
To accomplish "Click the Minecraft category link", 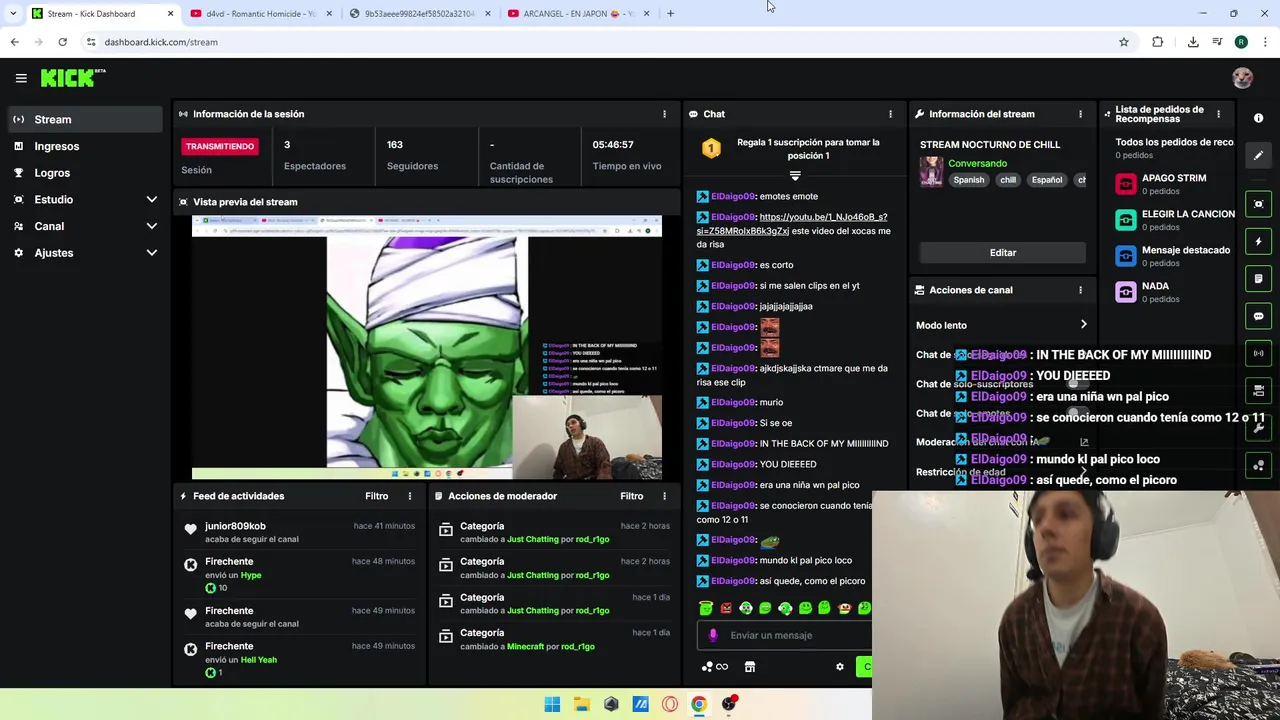I will [x=525, y=647].
